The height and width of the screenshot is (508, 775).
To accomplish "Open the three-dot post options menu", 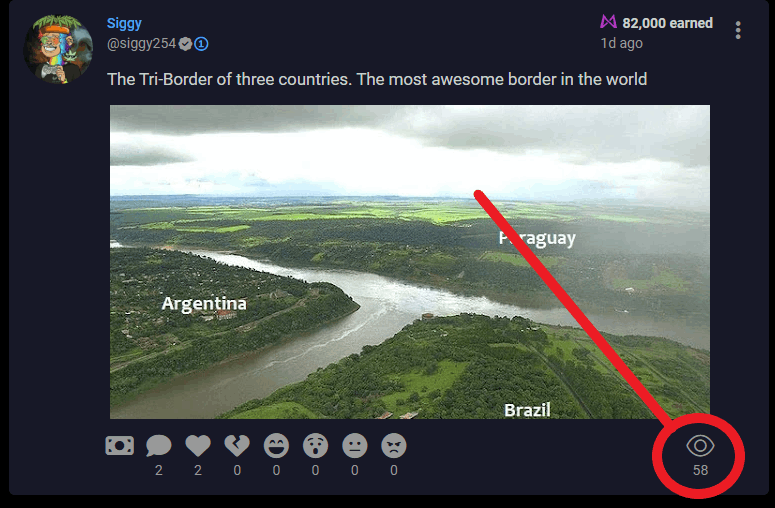I will pyautogui.click(x=737, y=30).
